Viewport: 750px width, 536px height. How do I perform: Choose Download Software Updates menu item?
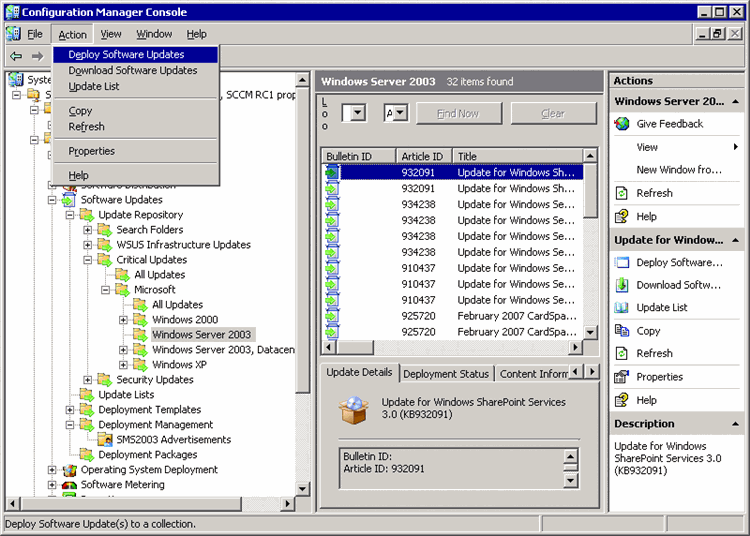tap(135, 70)
